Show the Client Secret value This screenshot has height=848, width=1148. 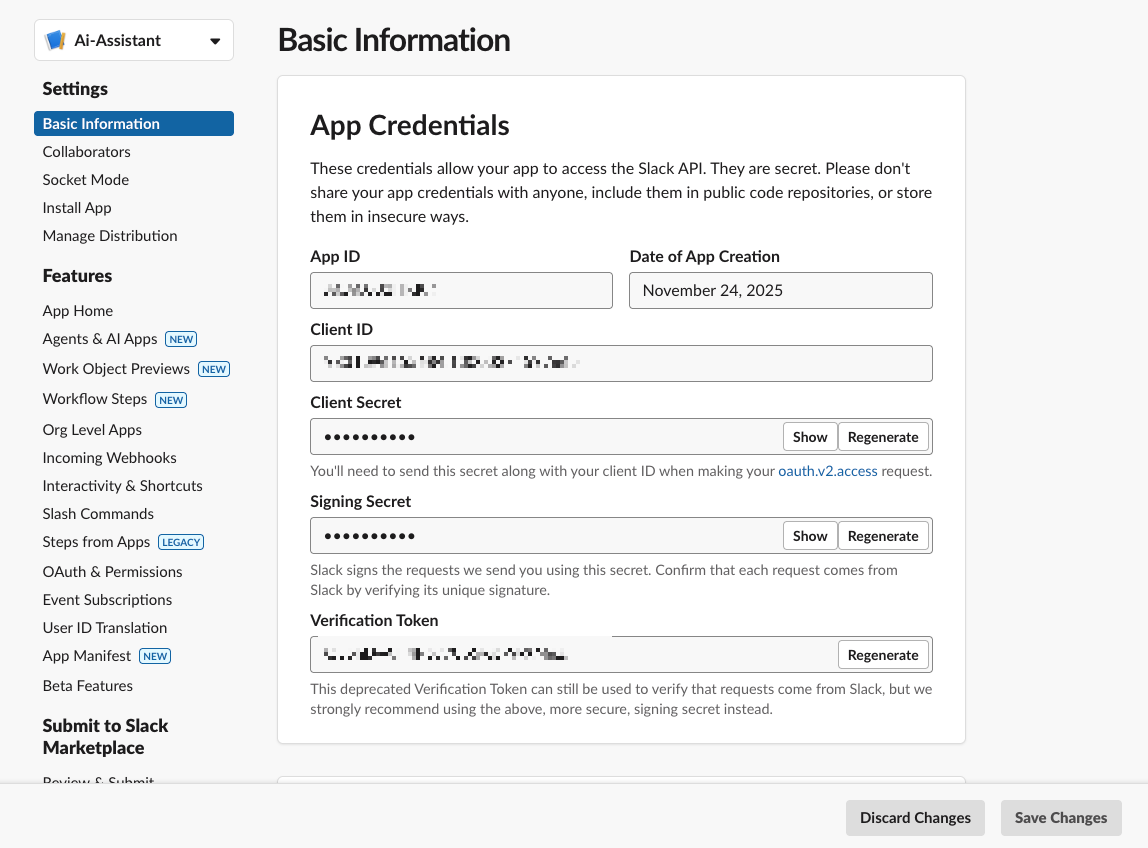[810, 437]
